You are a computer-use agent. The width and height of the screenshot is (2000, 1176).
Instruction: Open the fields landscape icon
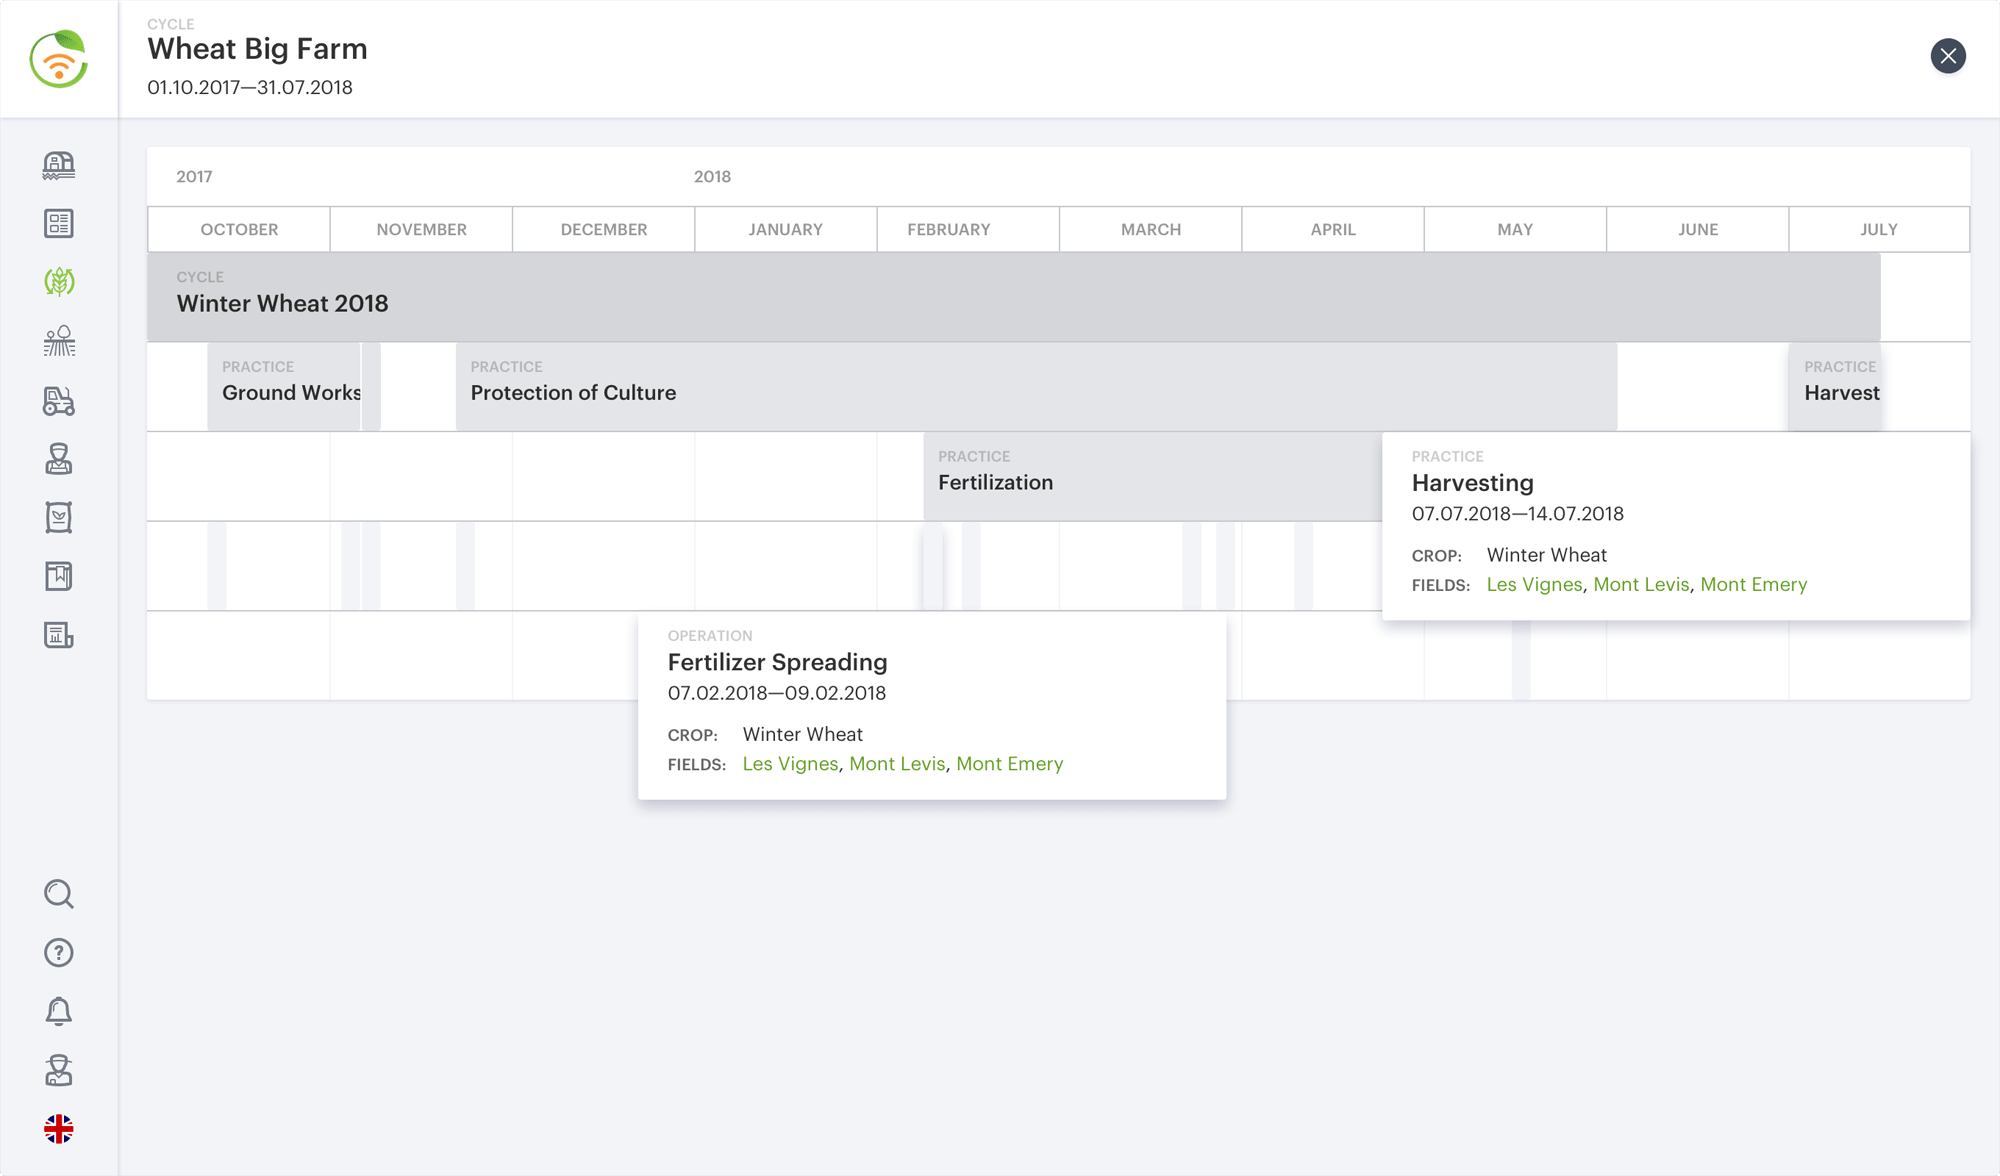coord(59,341)
